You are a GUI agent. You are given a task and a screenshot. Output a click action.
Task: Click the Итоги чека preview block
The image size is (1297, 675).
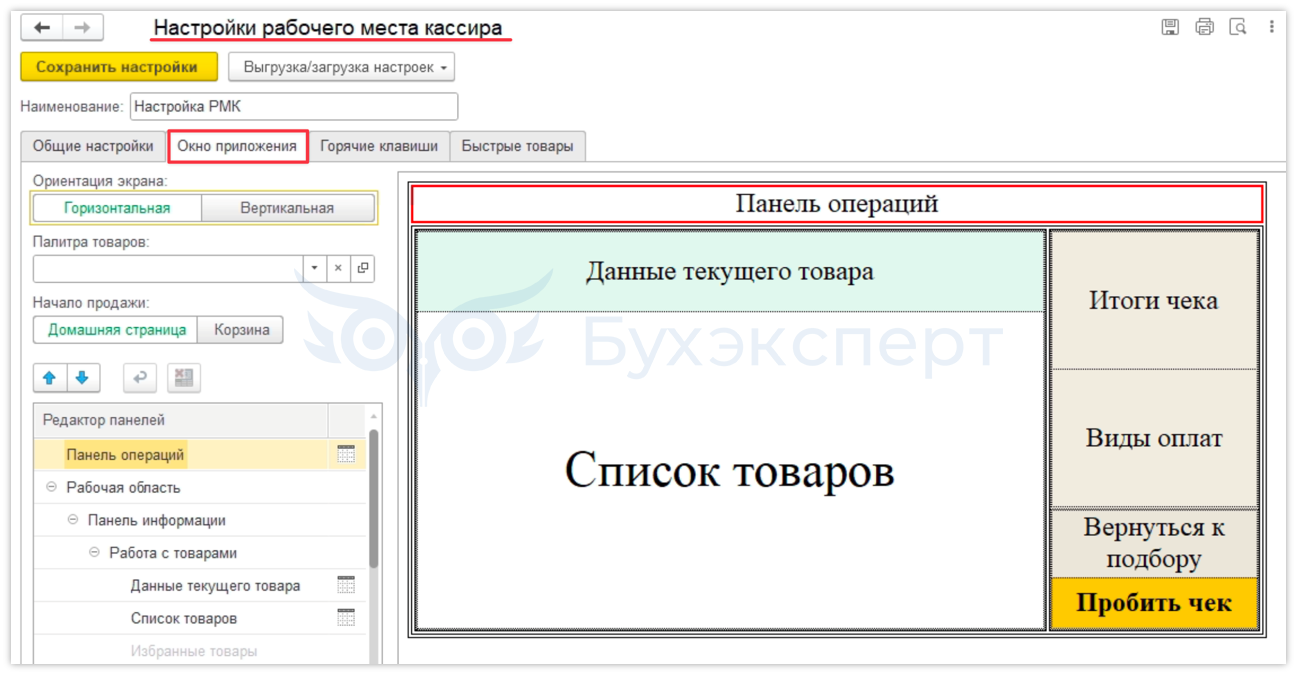pos(1154,300)
